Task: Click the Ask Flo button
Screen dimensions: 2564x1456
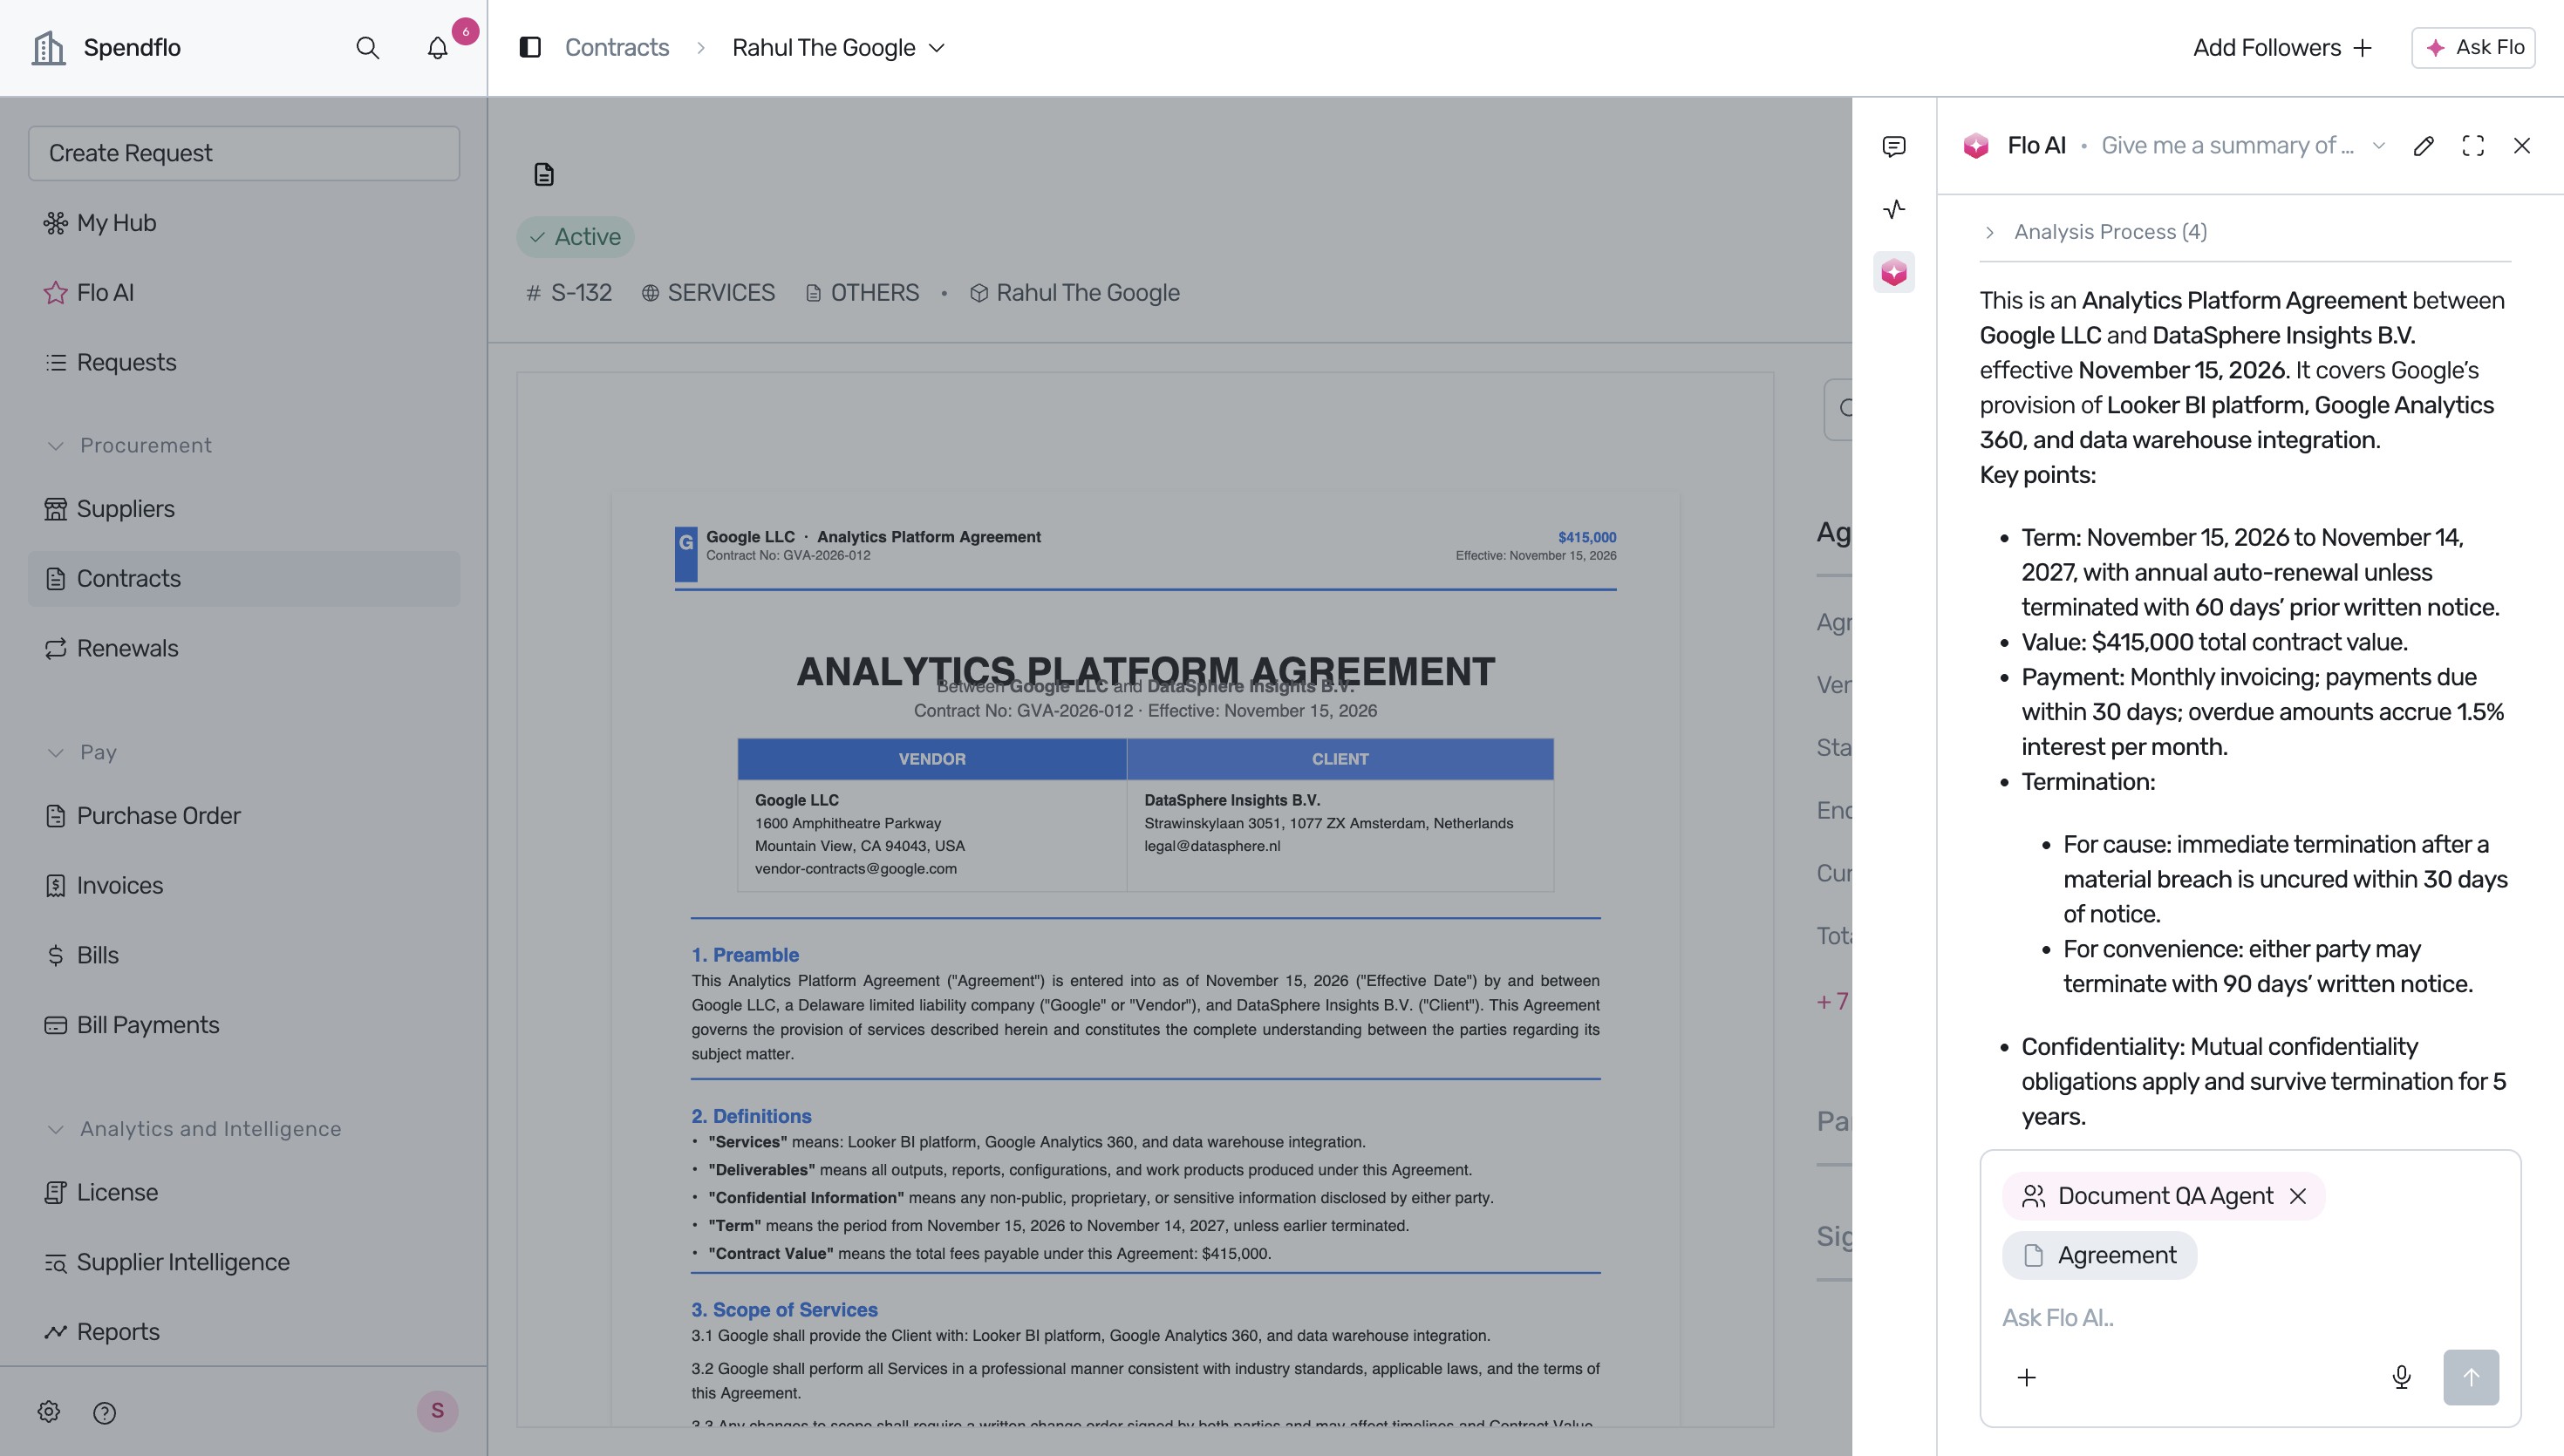Action: tap(2473, 47)
